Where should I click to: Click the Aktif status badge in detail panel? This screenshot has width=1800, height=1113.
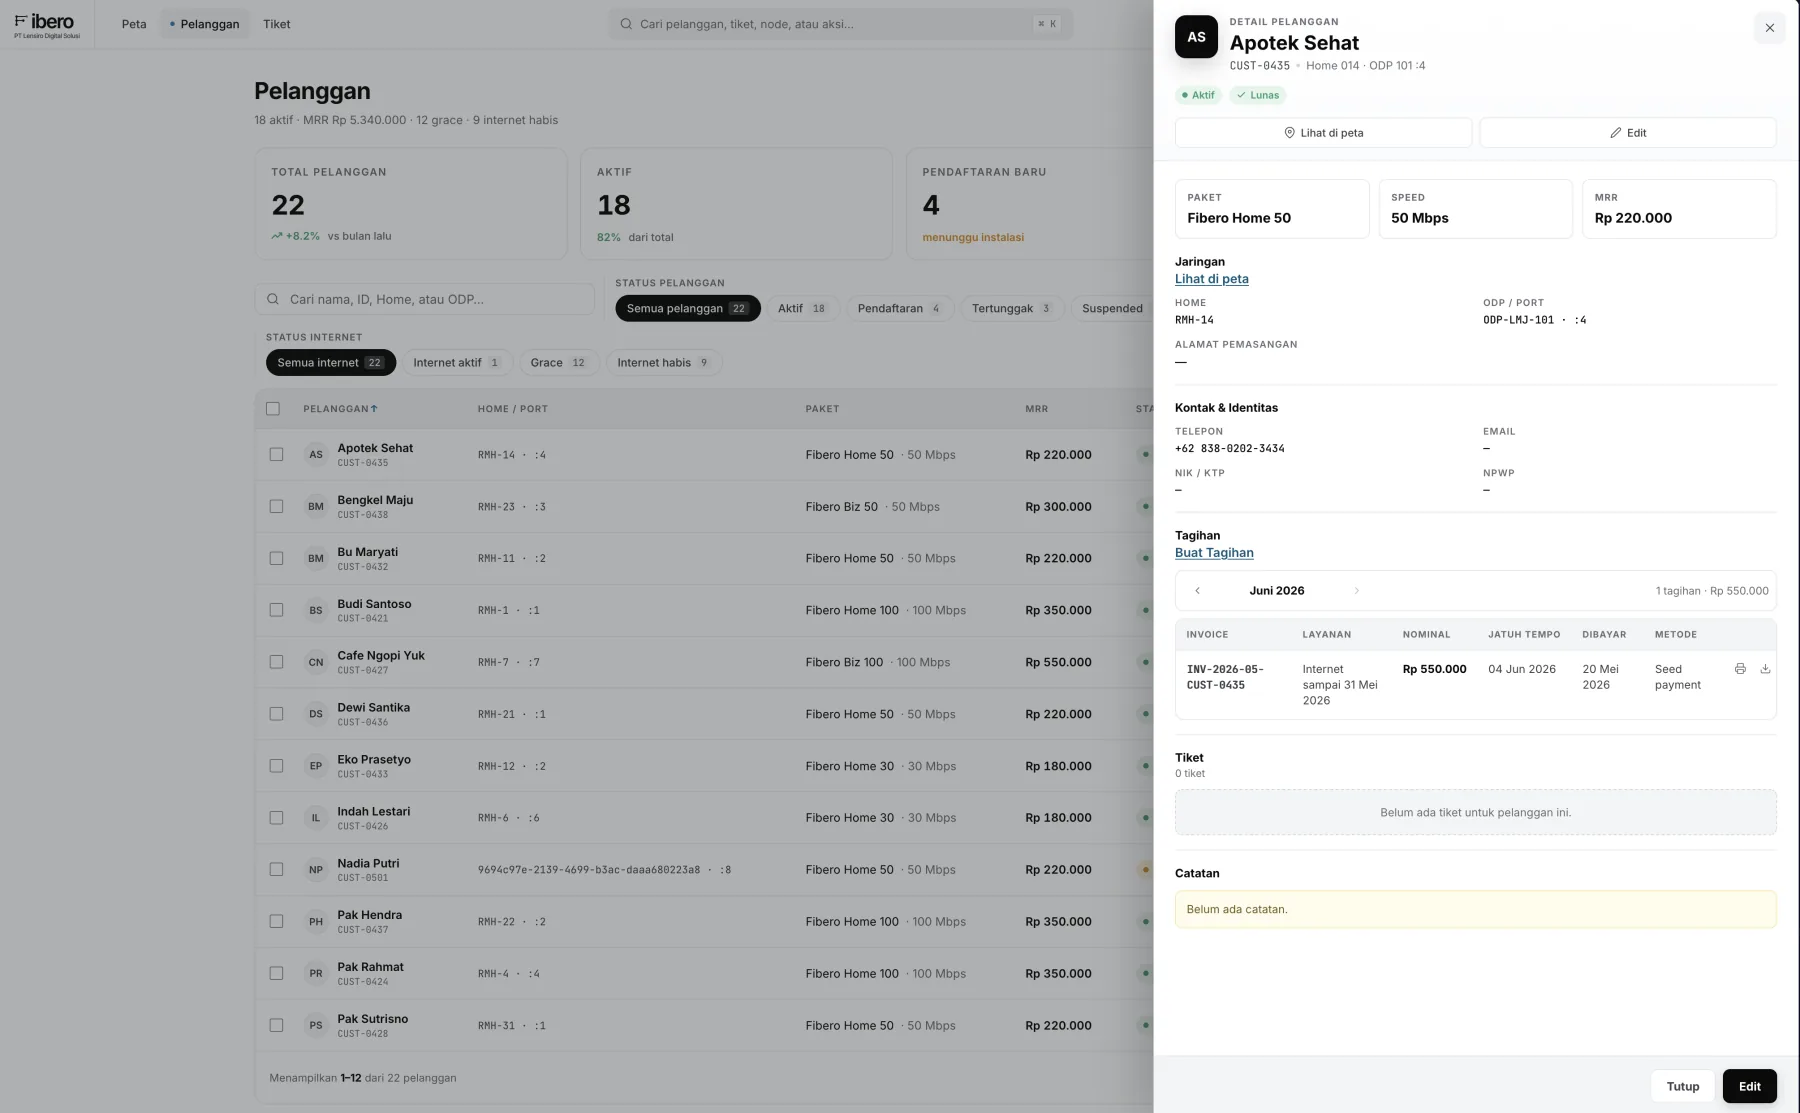(x=1198, y=96)
